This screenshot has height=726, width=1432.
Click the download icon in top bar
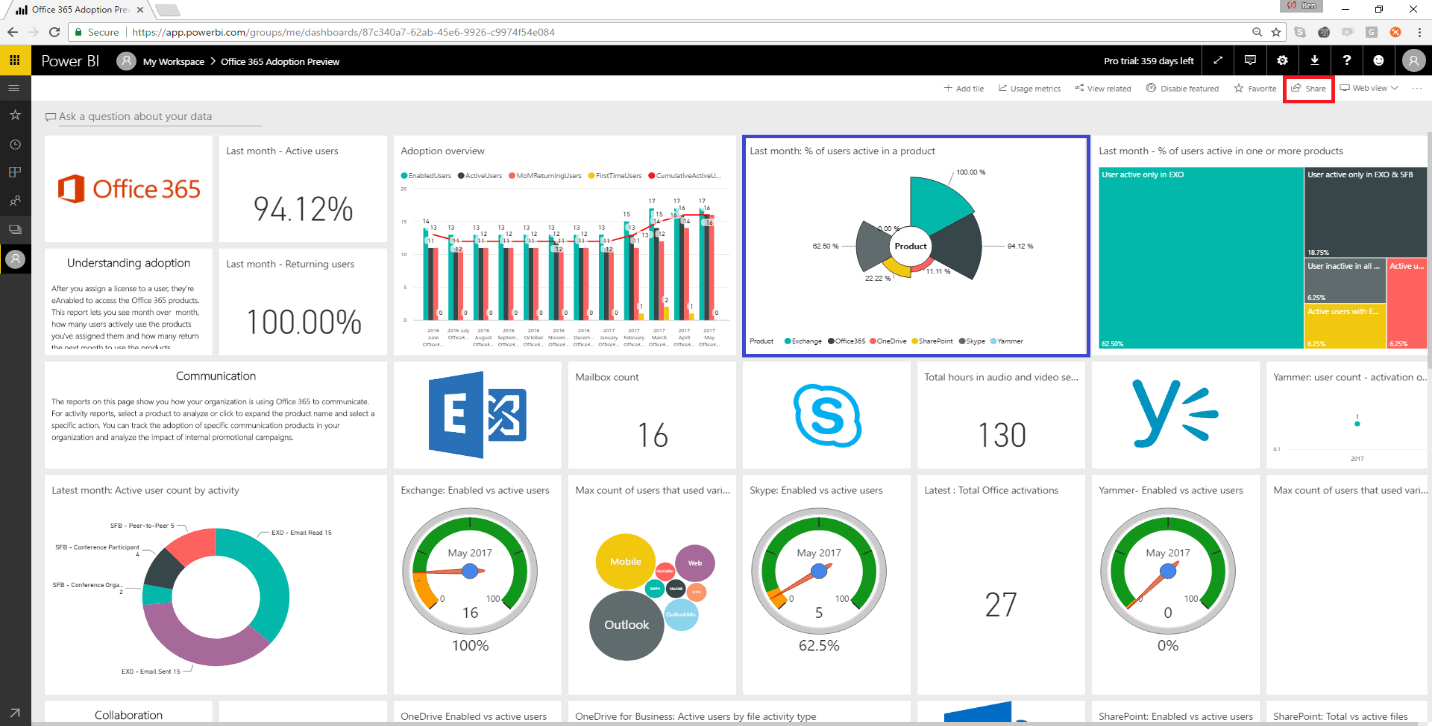point(1314,60)
